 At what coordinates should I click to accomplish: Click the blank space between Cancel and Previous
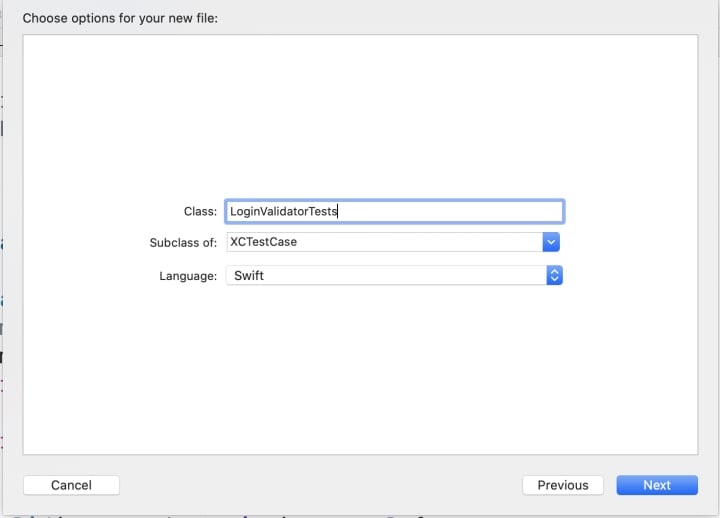(x=320, y=485)
